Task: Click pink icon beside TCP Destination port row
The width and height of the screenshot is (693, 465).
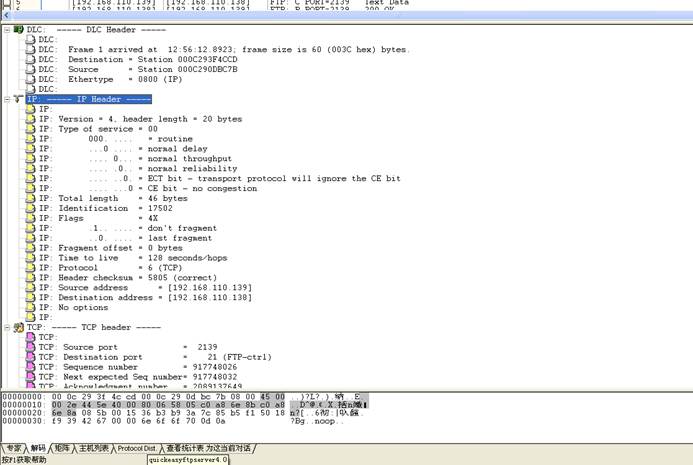Action: (30, 357)
